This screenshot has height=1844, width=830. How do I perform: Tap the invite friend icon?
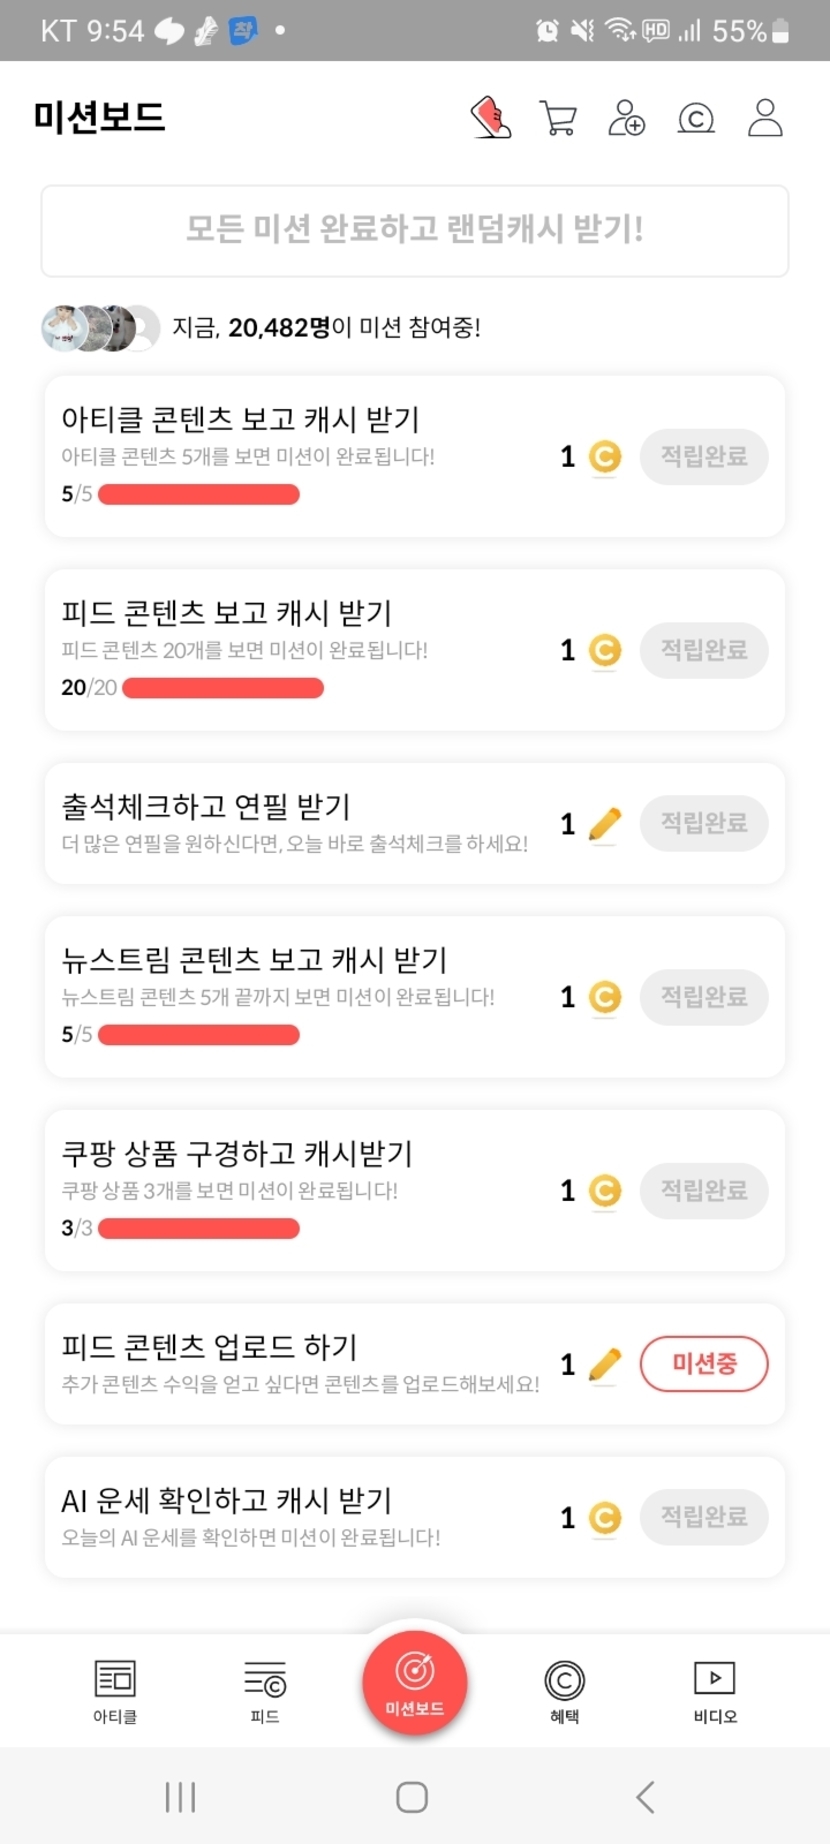coord(627,118)
